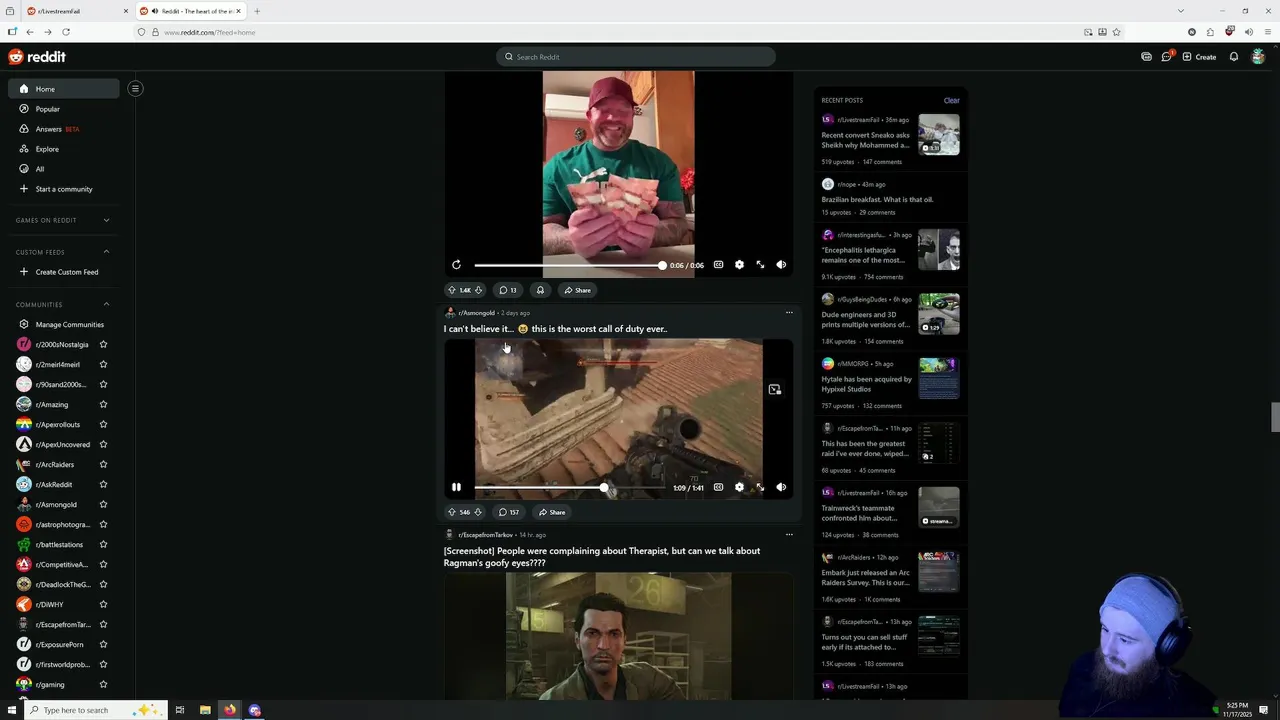Screen dimensions: 1280x720
Task: Toggle captions on the top video
Action: point(718,265)
